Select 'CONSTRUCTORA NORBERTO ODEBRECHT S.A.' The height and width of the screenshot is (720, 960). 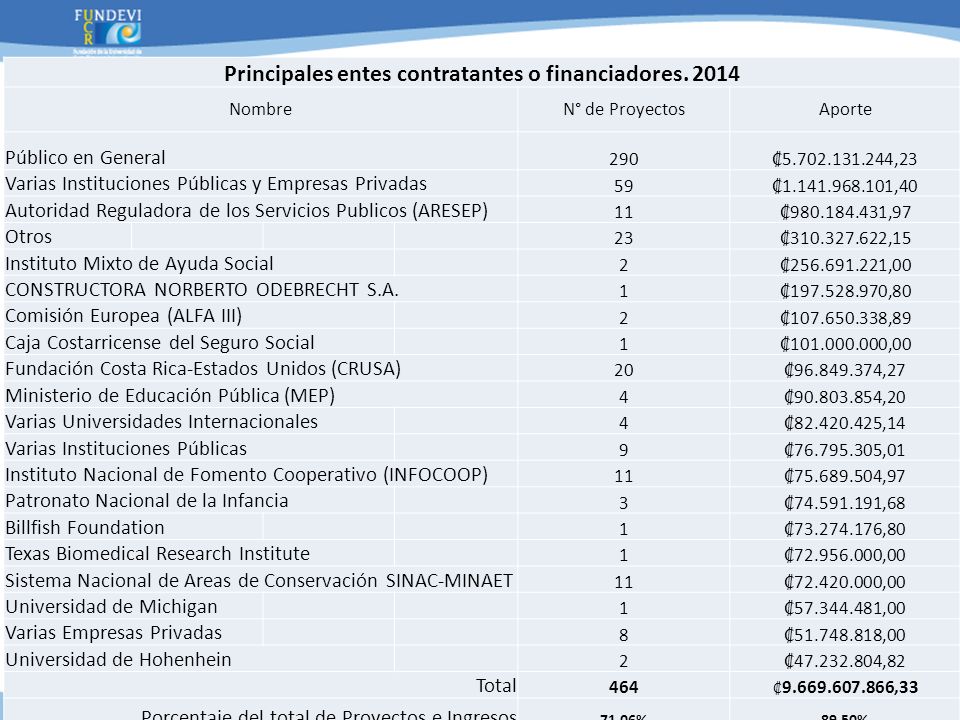[x=201, y=290]
